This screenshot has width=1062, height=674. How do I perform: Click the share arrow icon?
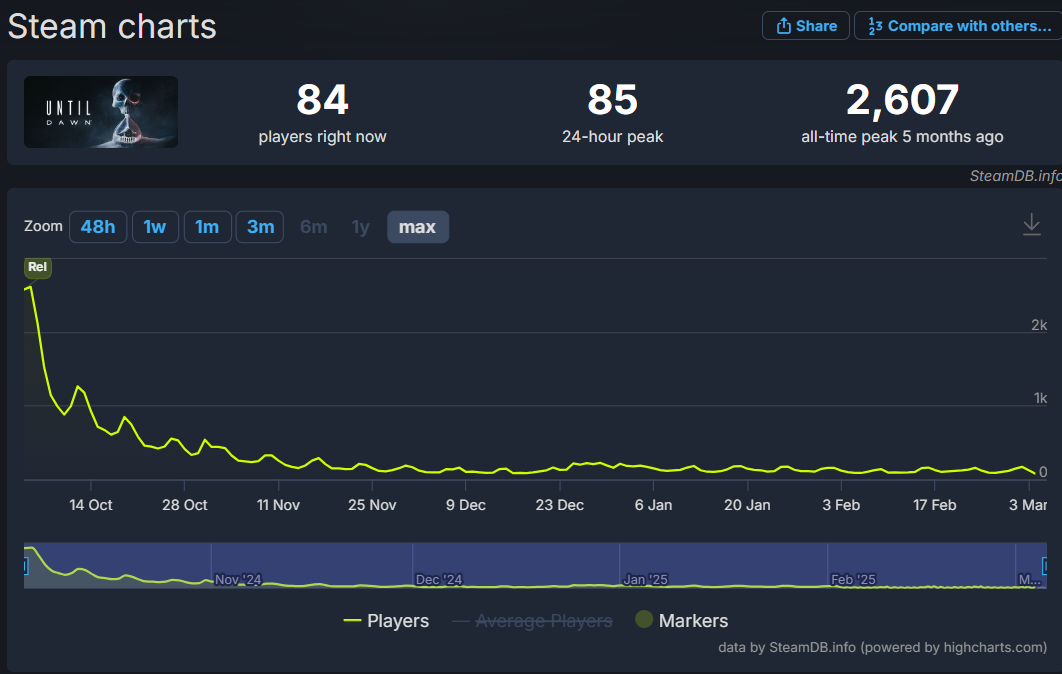coord(784,26)
